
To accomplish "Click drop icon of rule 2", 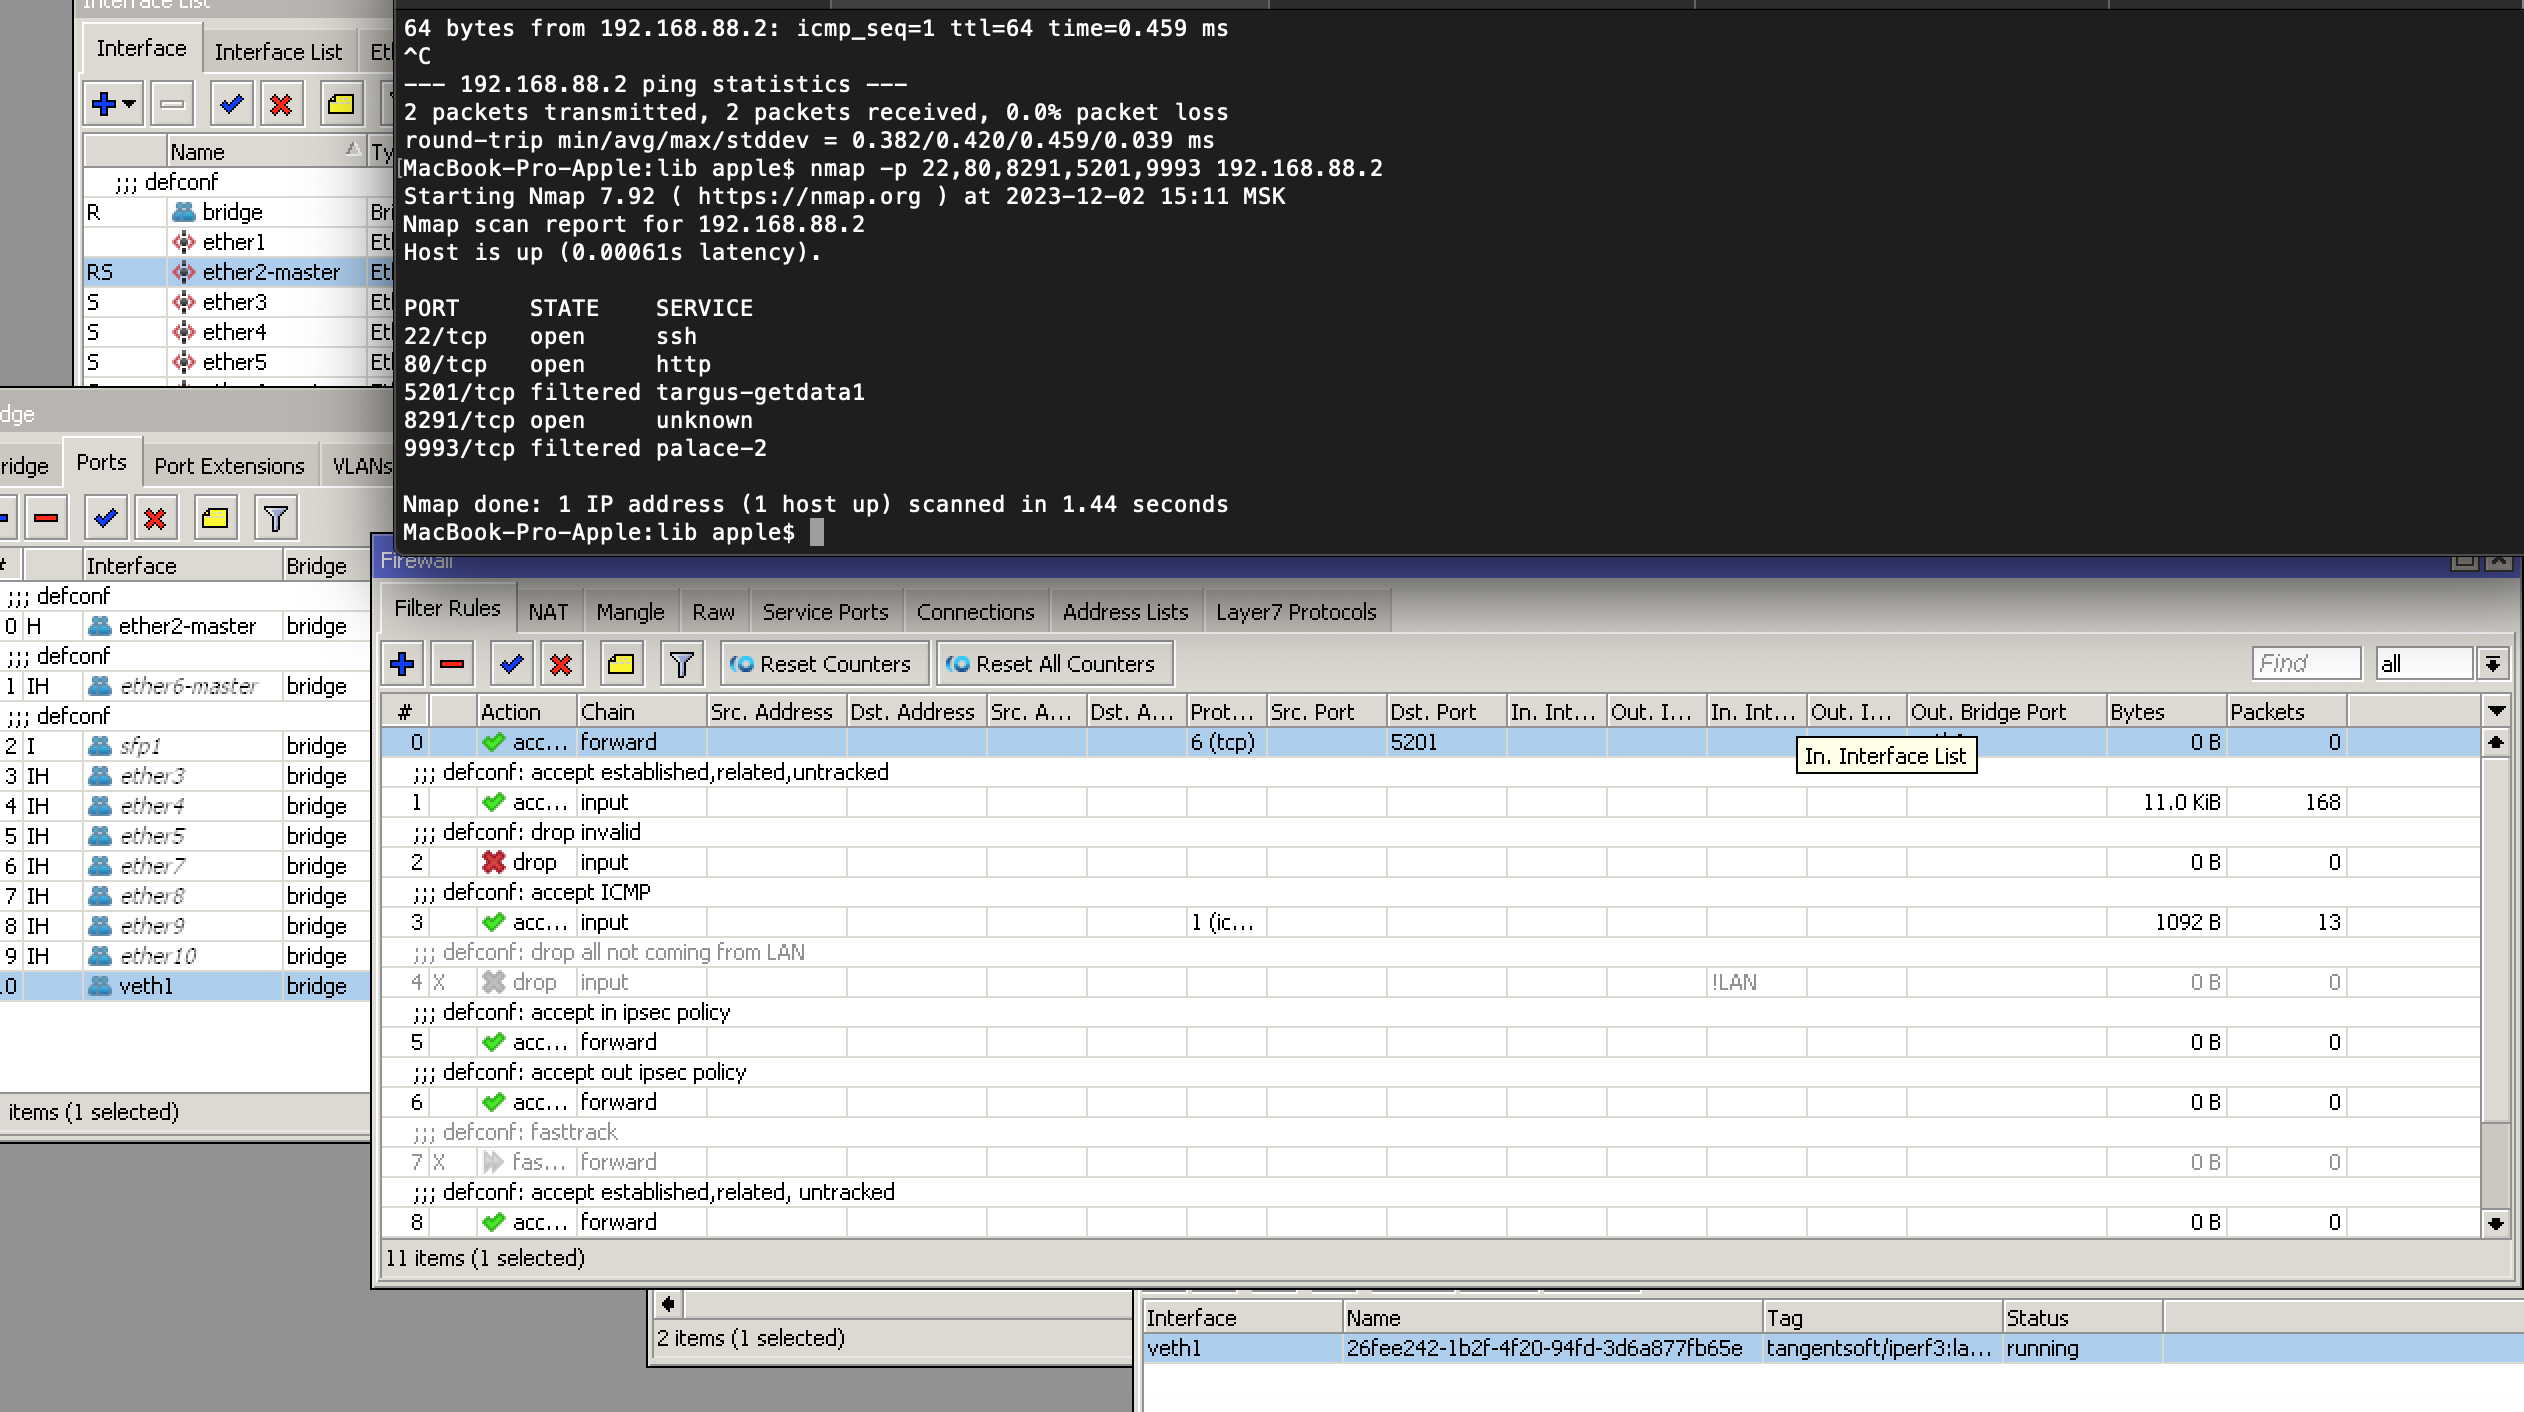I will 493,862.
